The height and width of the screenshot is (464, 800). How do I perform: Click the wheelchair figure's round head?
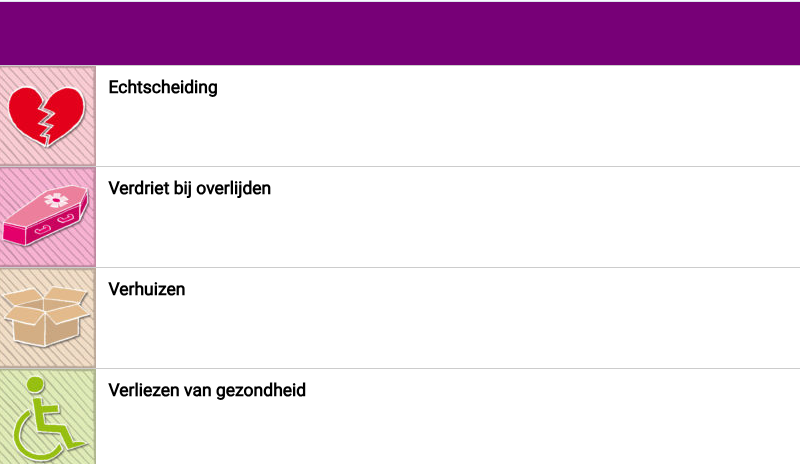pos(36,384)
